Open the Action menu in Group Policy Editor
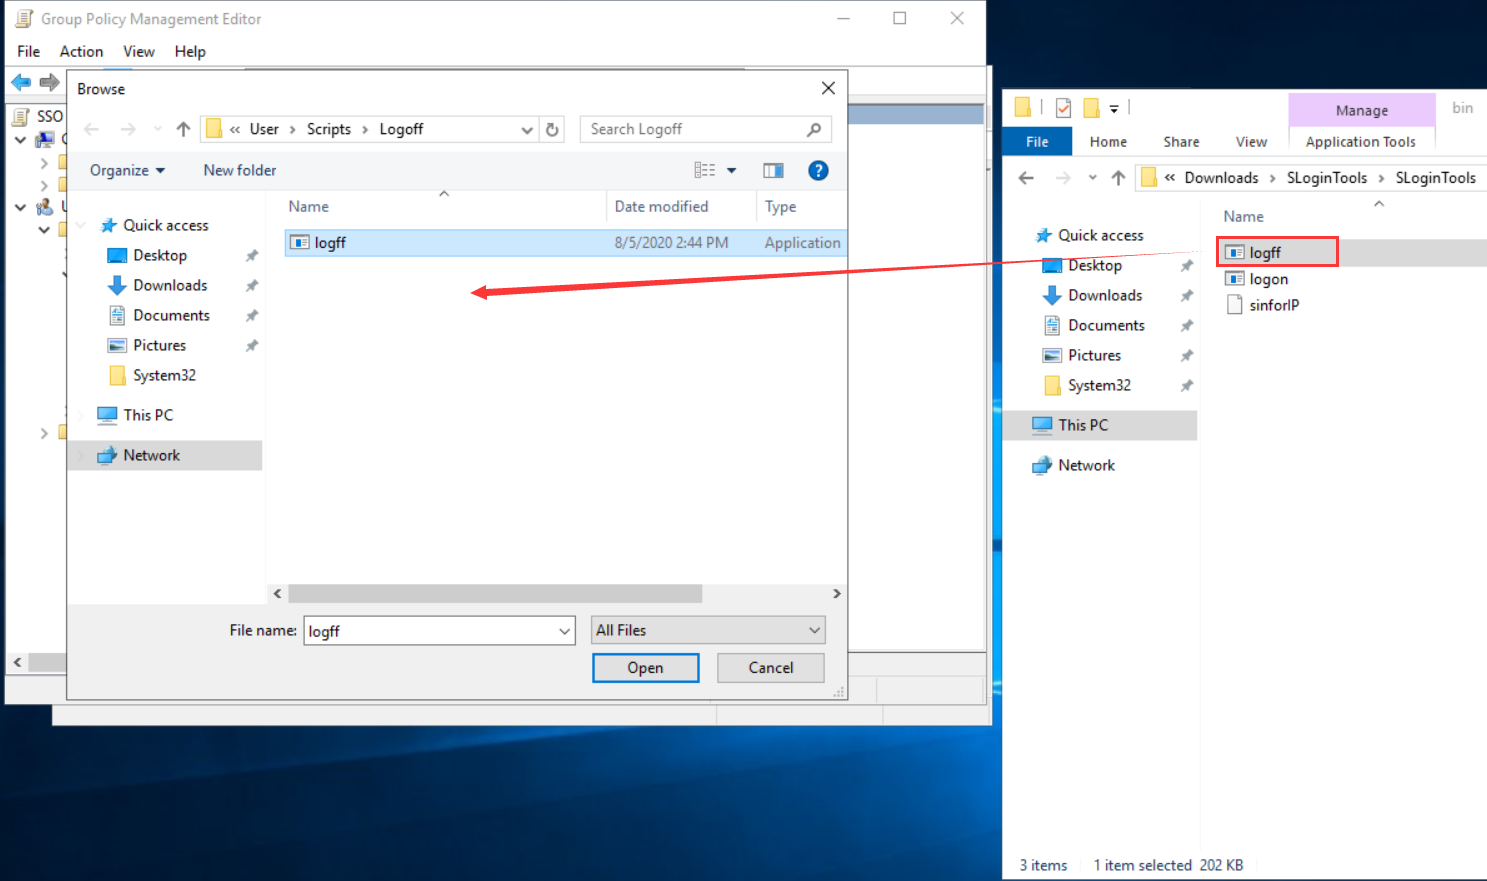Screen dimensions: 1487x881 click(x=81, y=52)
